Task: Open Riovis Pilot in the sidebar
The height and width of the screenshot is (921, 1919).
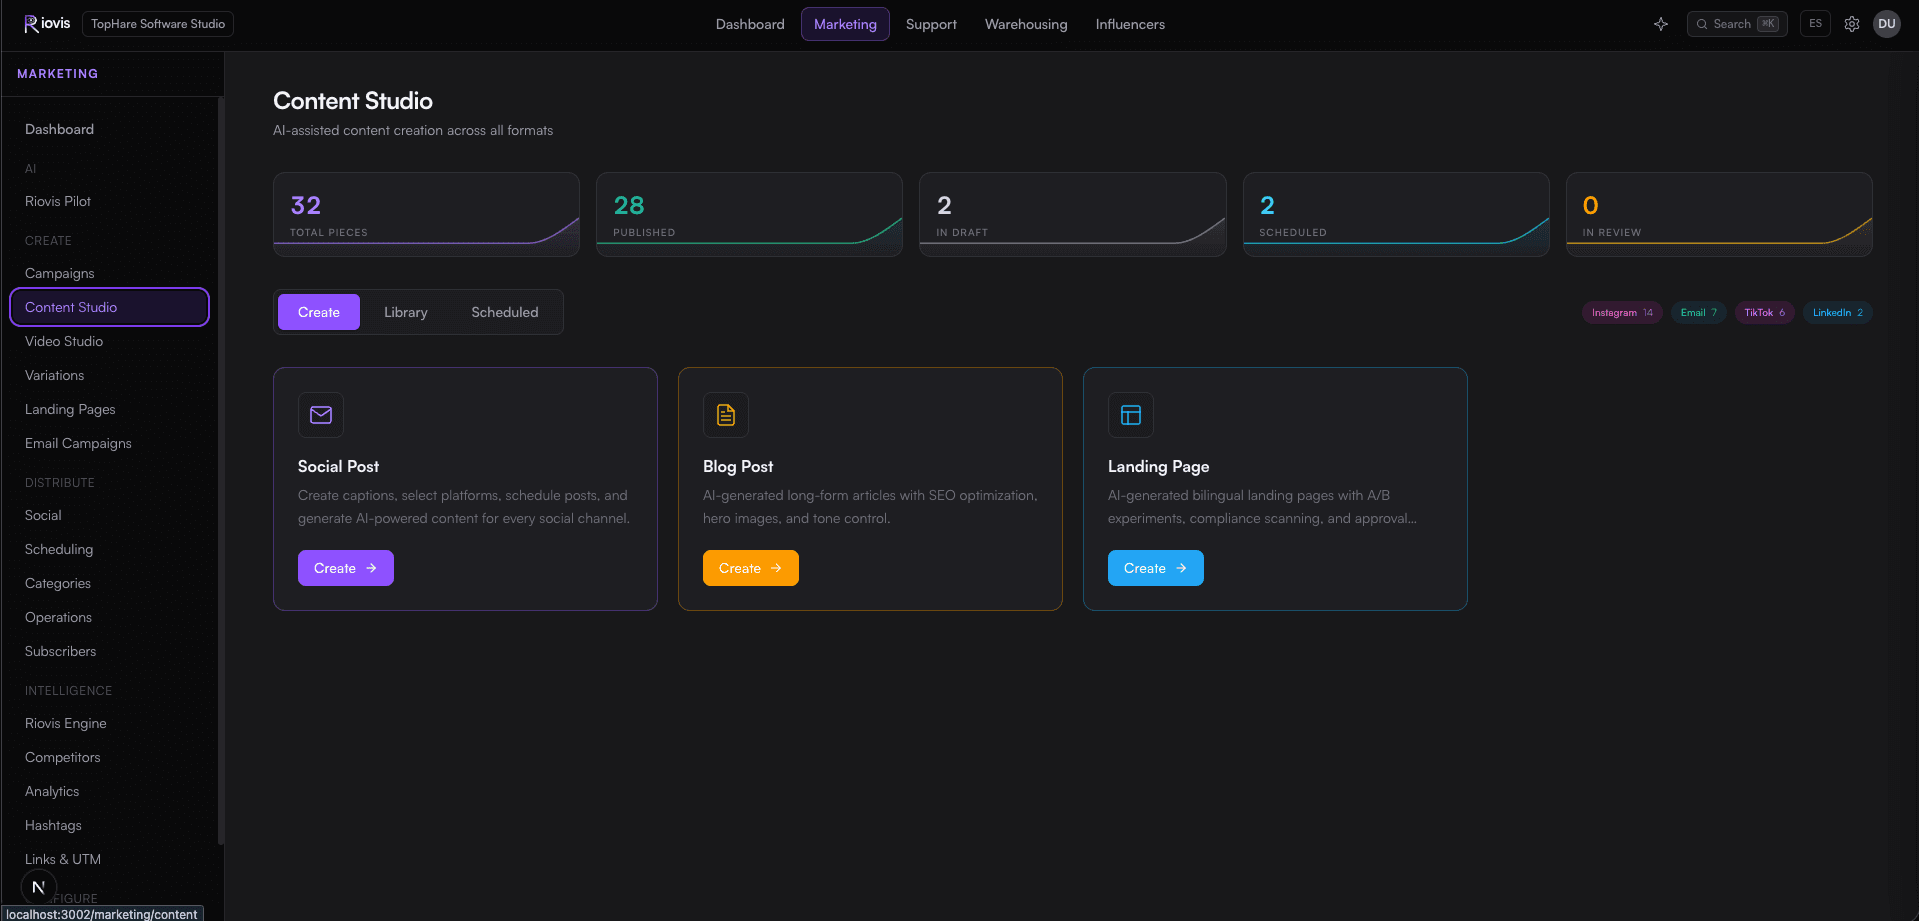Action: point(109,201)
